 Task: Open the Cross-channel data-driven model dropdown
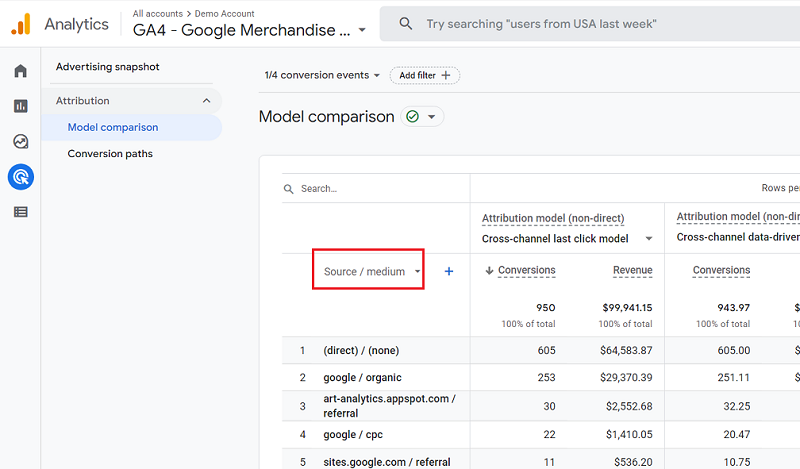[x=738, y=237]
